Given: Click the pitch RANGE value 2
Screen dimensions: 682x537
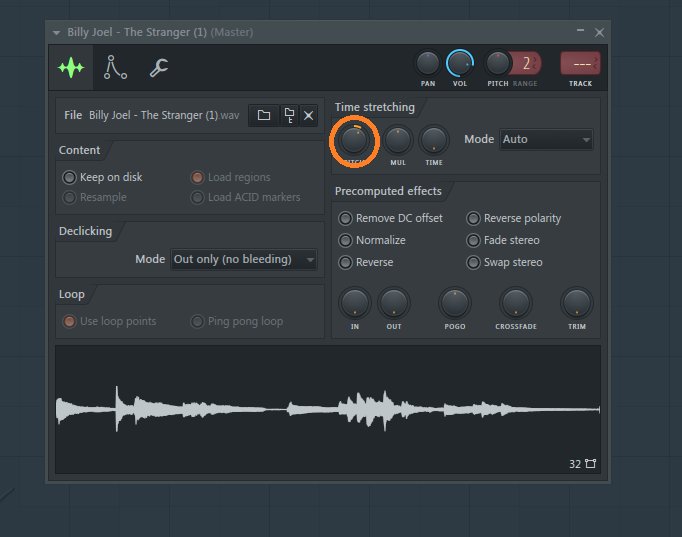Looking at the screenshot, I should pyautogui.click(x=526, y=63).
